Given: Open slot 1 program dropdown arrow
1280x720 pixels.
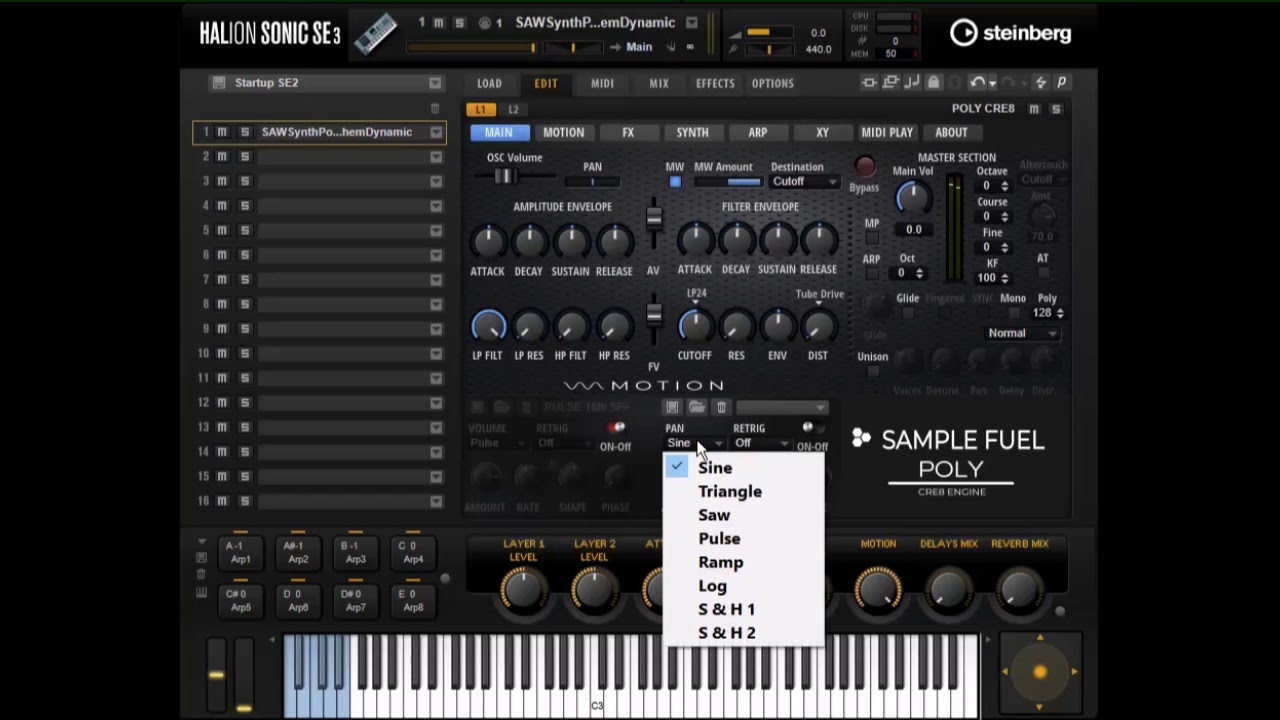Looking at the screenshot, I should tap(436, 132).
